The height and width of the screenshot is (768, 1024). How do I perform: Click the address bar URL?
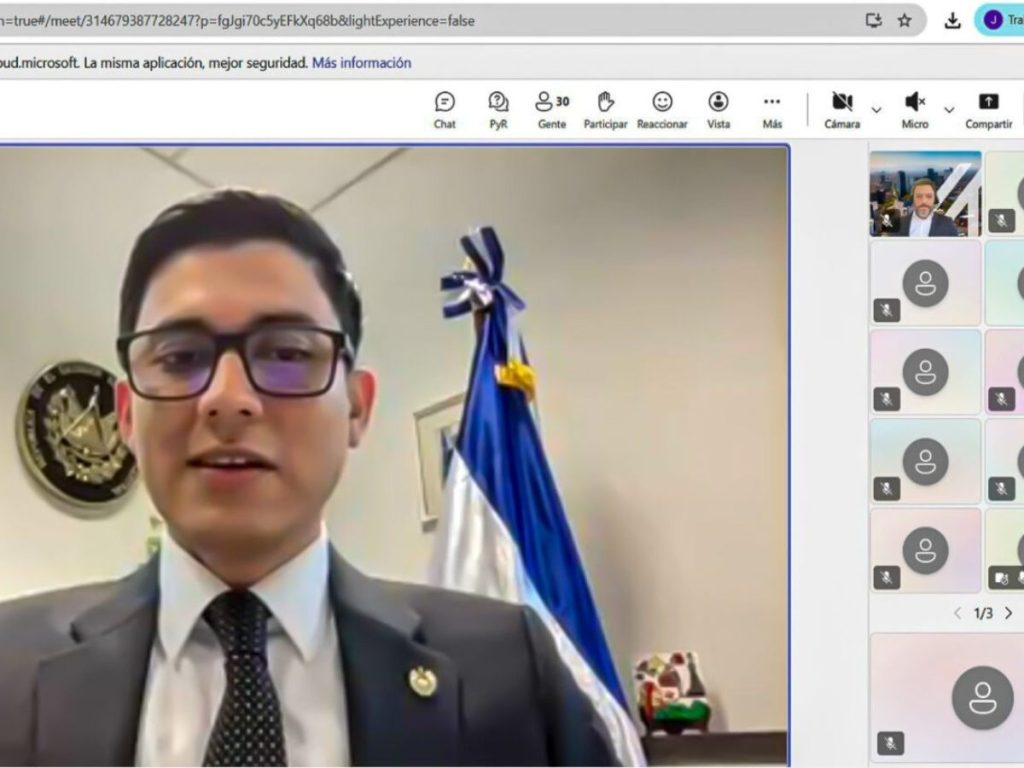pyautogui.click(x=237, y=21)
